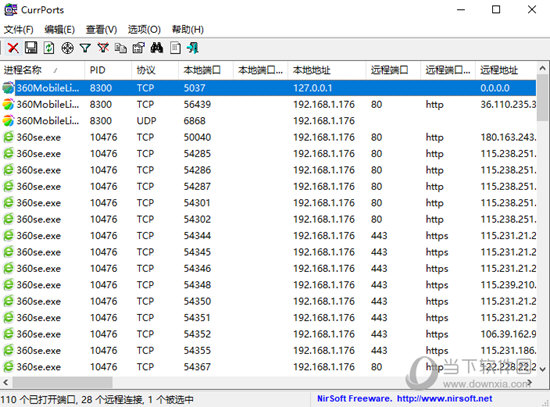Select the row with local port 54287
This screenshot has height=407, width=550.
tap(269, 186)
